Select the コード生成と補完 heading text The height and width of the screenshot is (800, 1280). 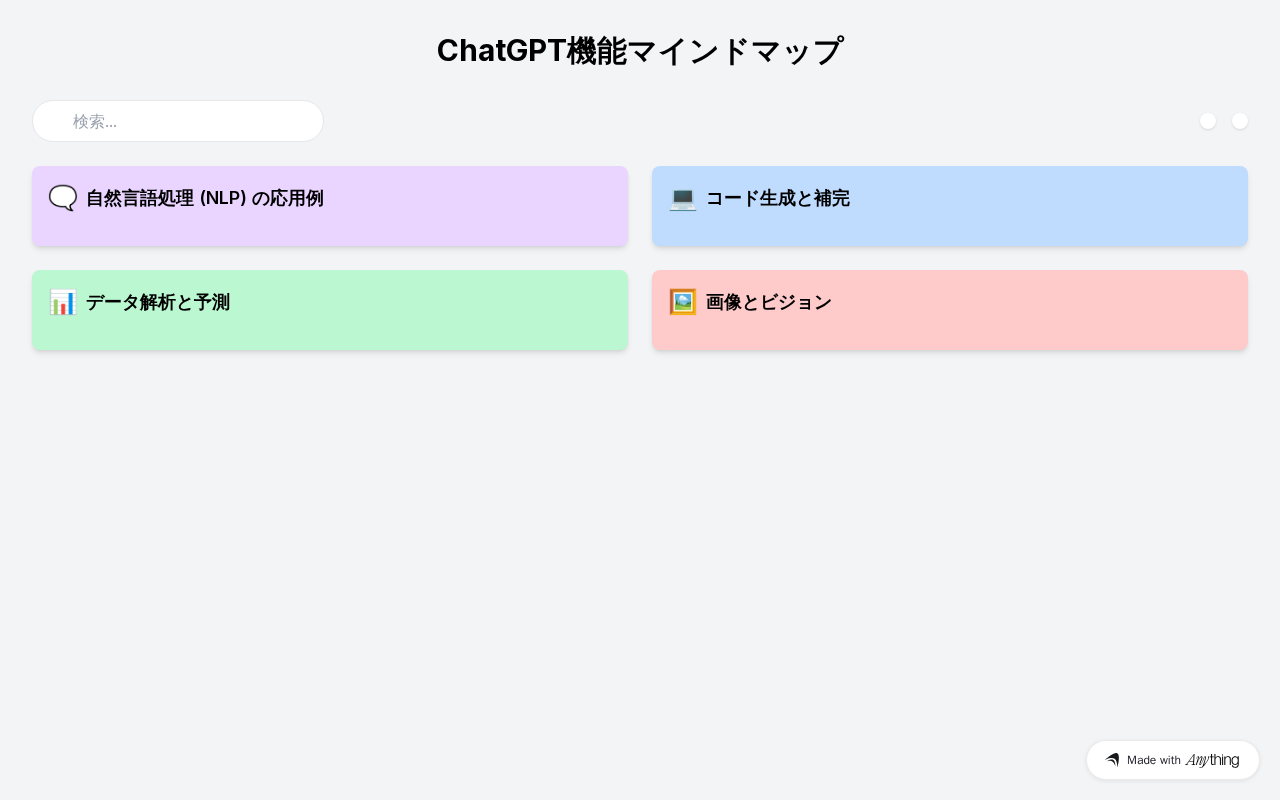coord(778,198)
